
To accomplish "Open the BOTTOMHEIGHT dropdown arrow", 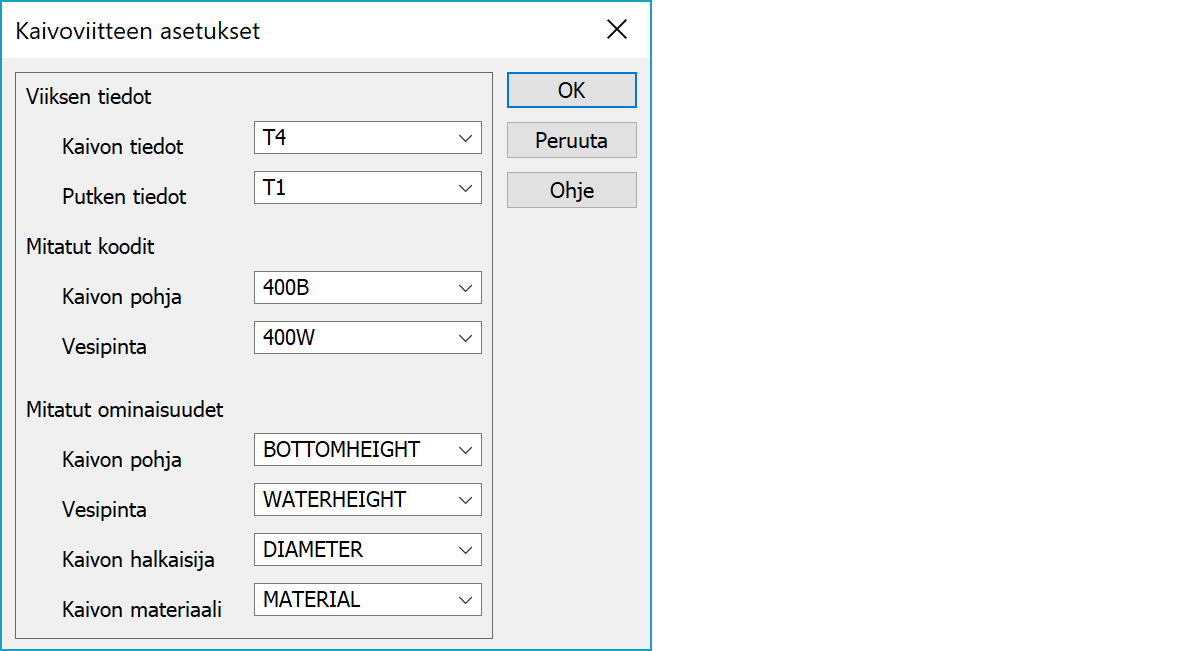I will tap(465, 450).
